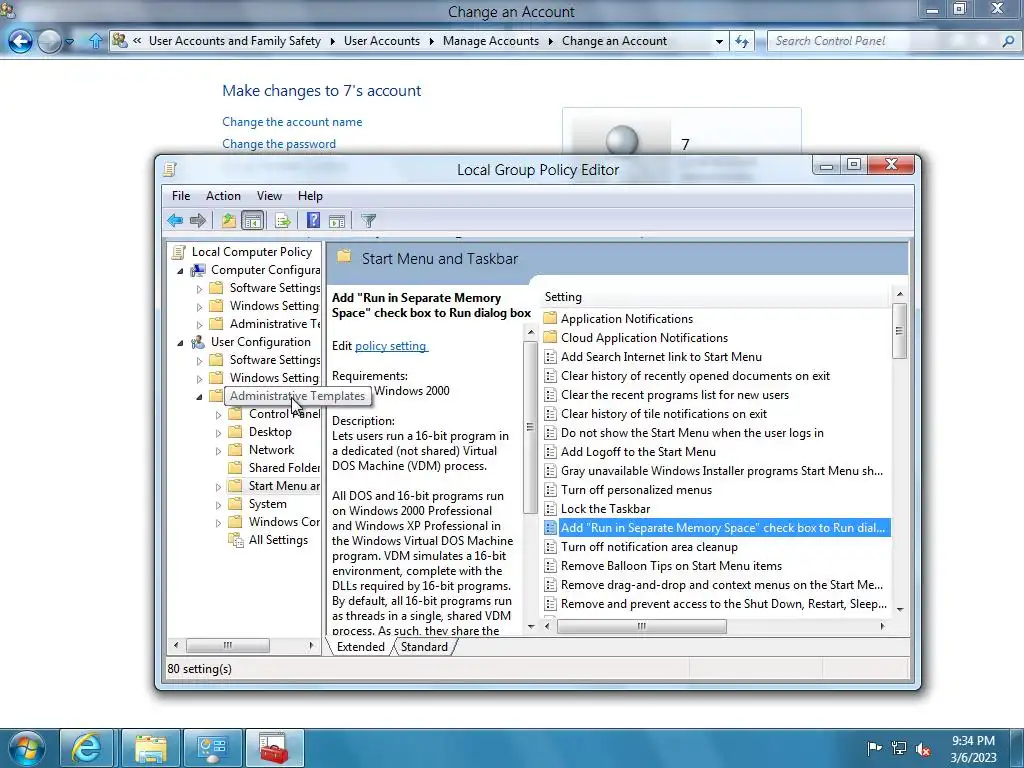Click Change the password link
The height and width of the screenshot is (768, 1024).
click(x=279, y=144)
